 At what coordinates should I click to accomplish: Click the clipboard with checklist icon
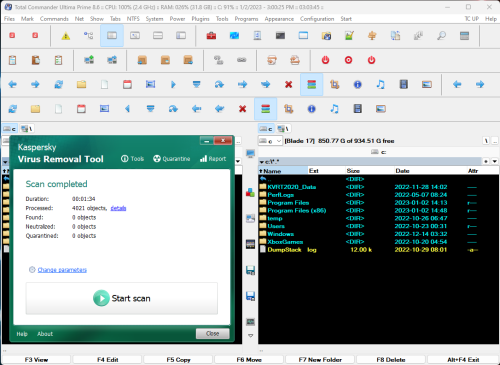58,60
